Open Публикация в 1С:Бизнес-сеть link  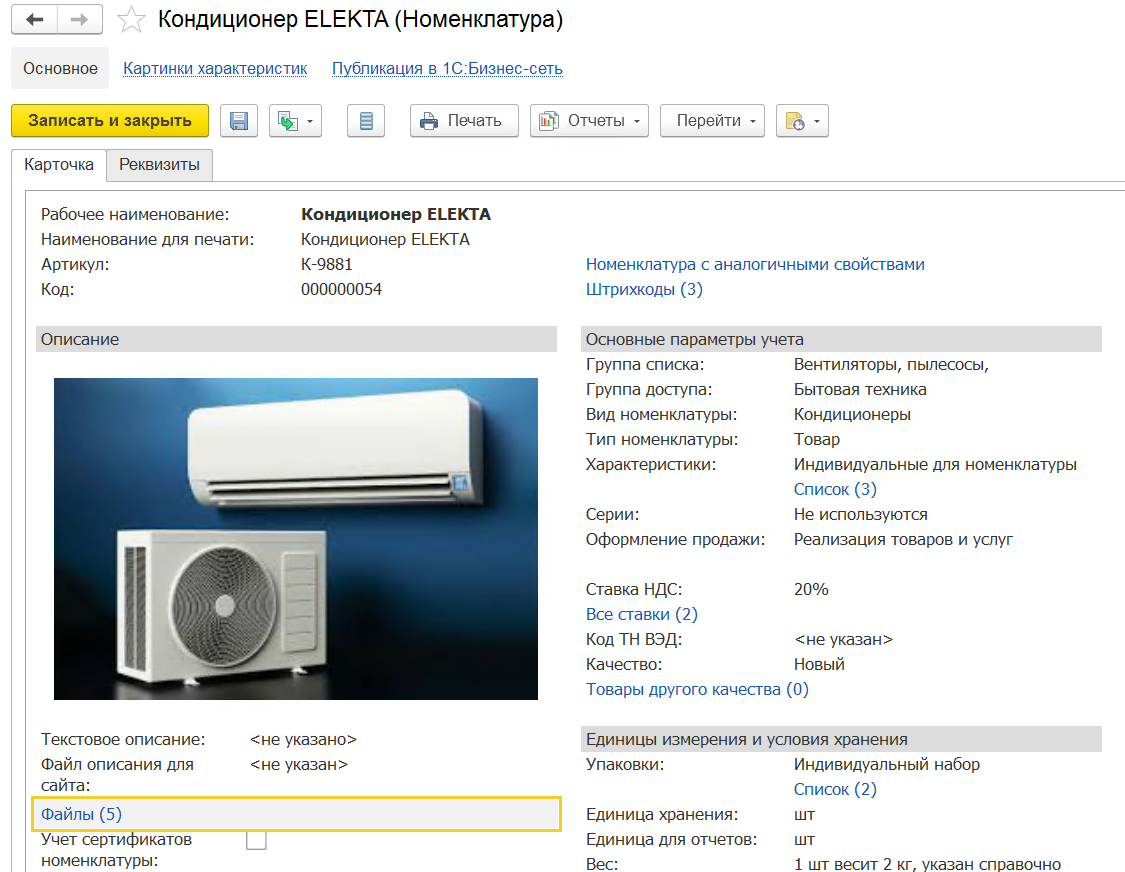point(447,68)
